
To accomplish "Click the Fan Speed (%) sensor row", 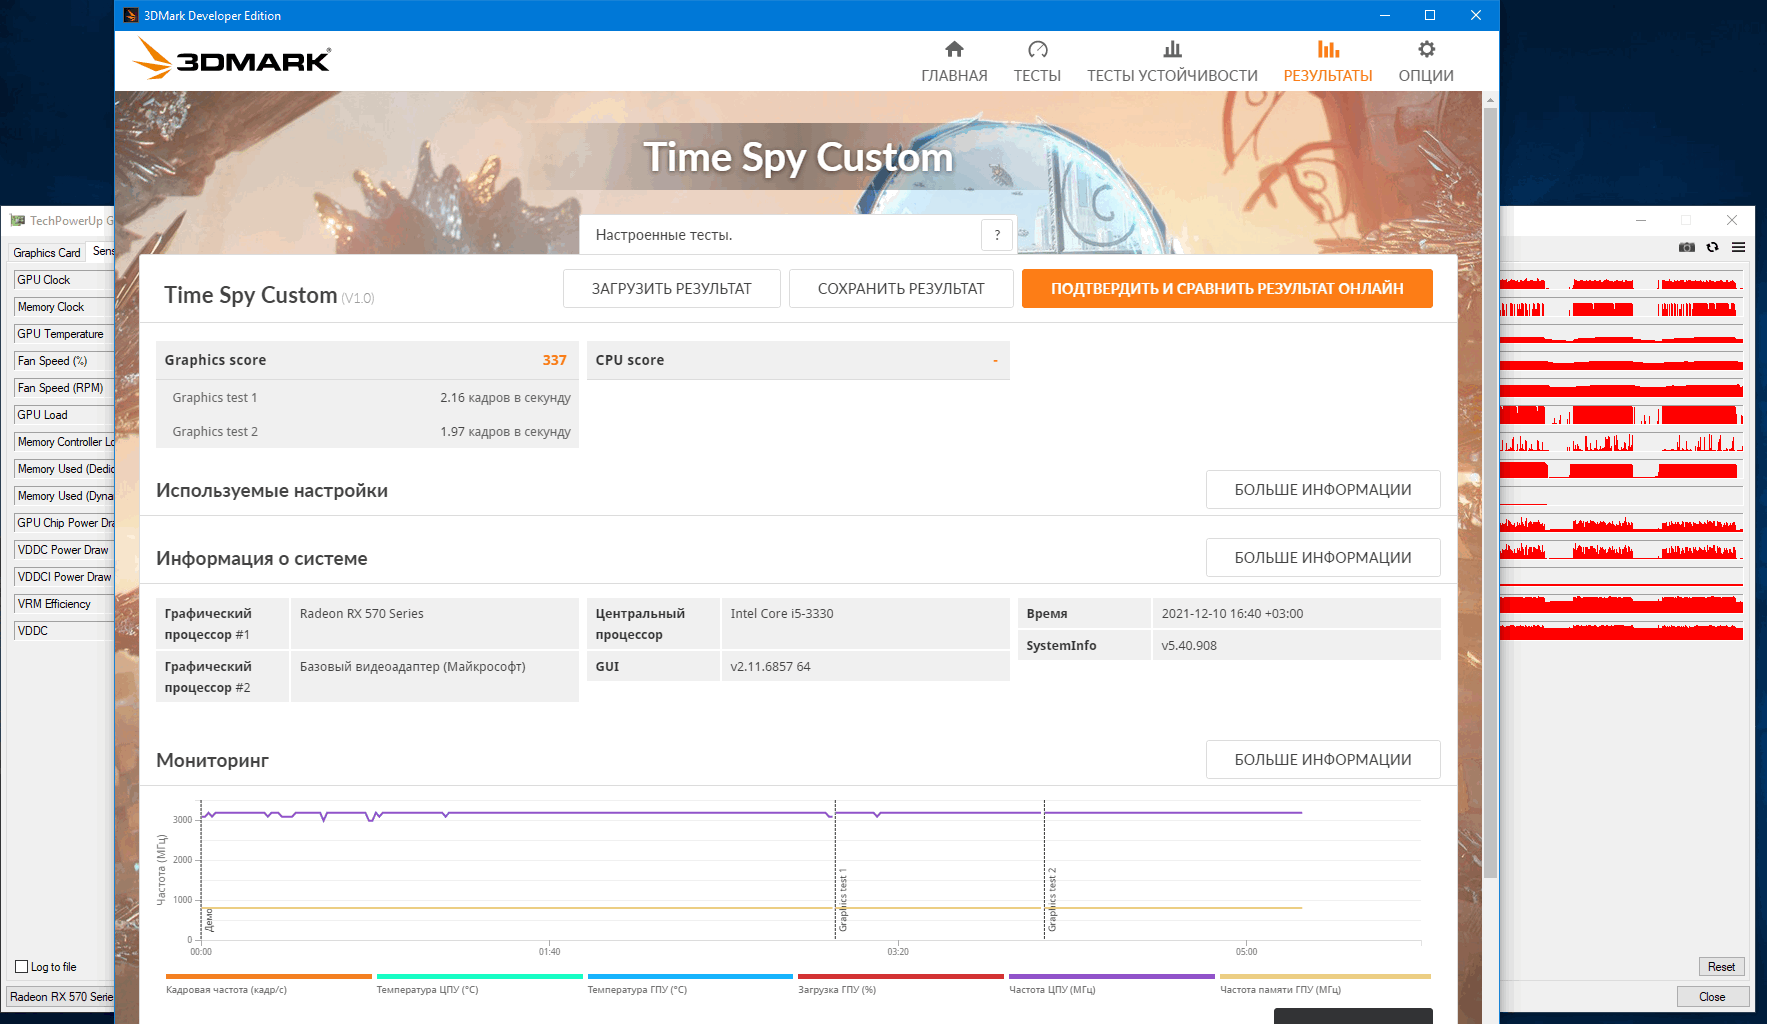I will [63, 361].
